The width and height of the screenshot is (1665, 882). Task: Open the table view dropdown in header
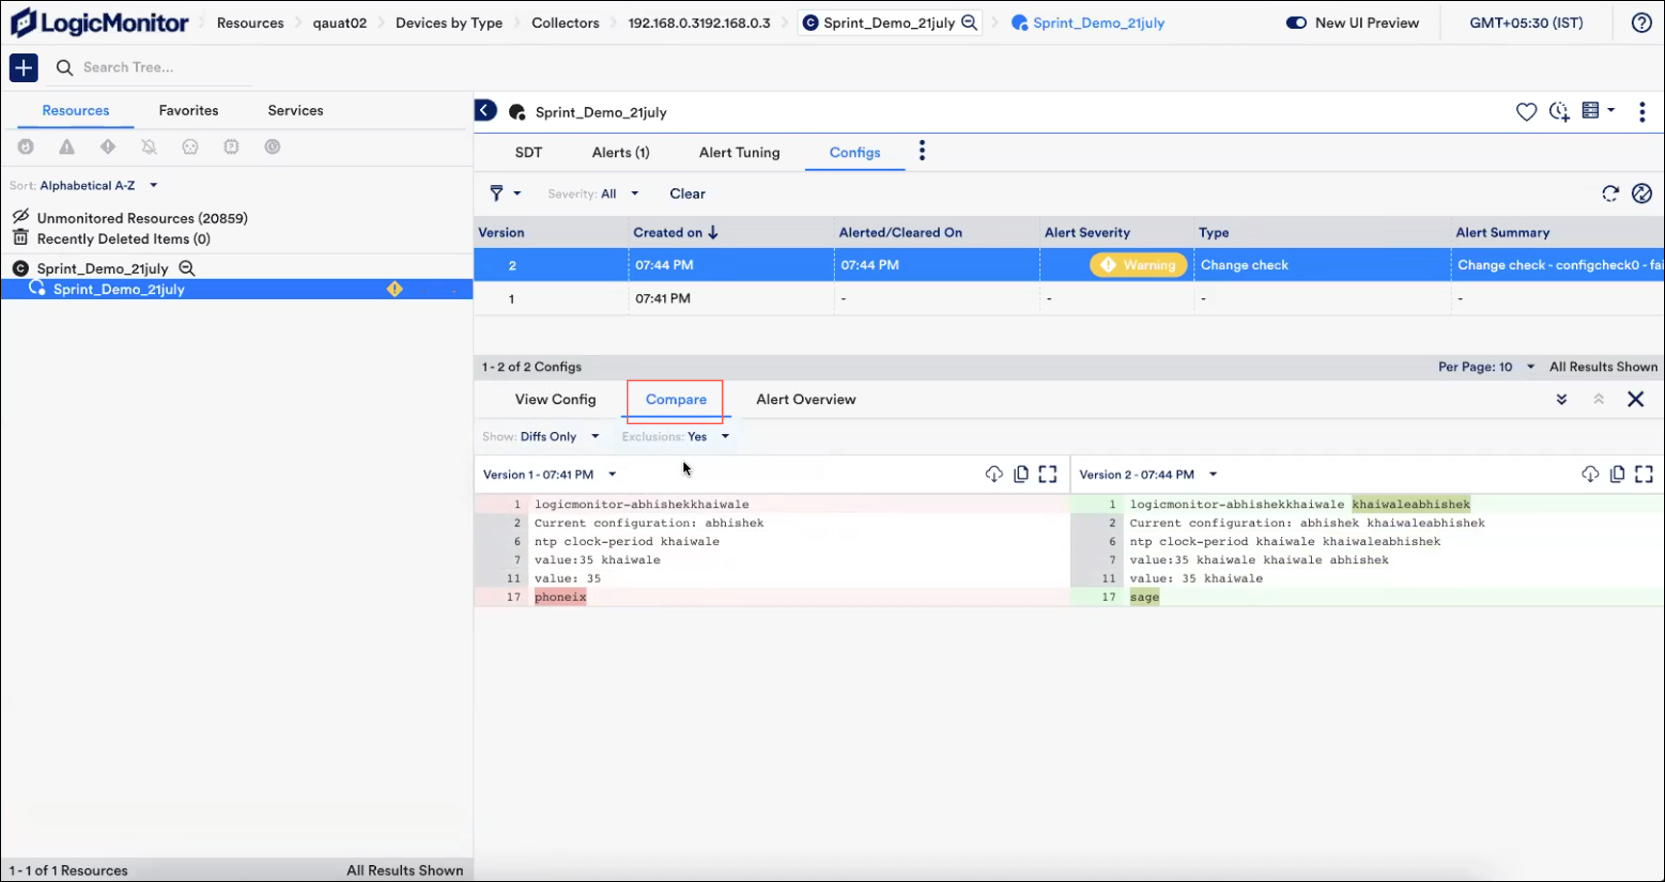1598,111
